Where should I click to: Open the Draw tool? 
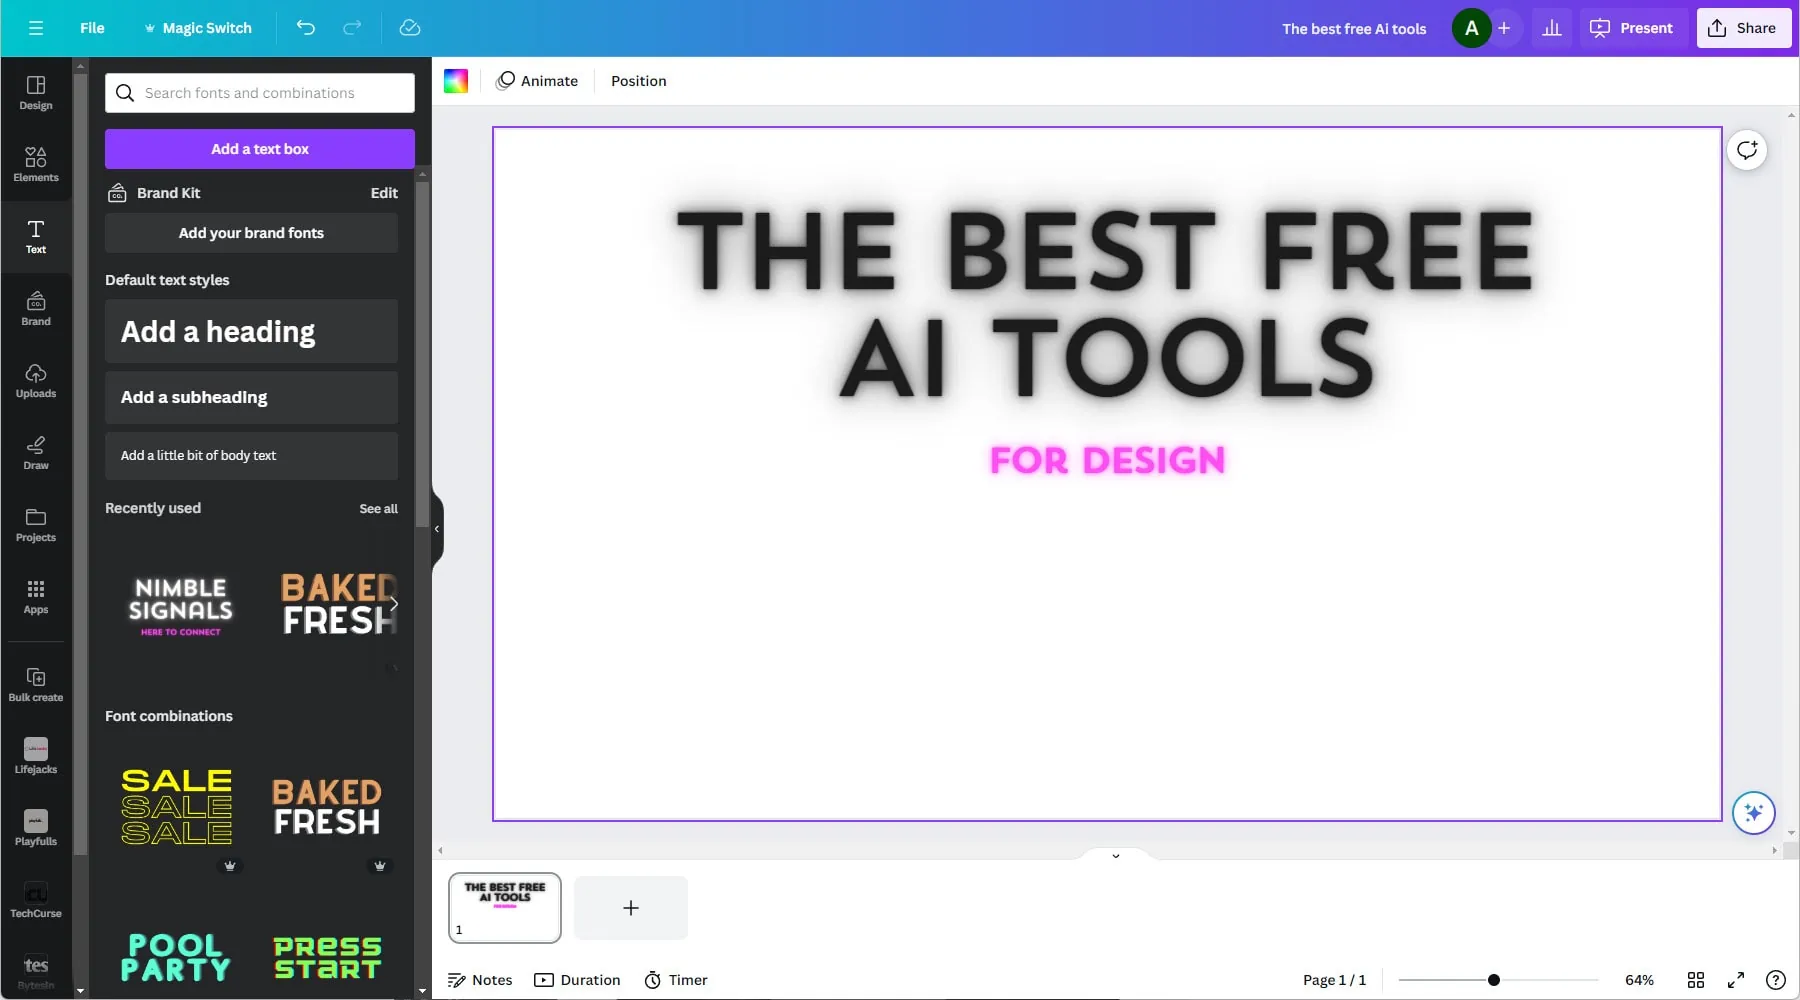coord(36,453)
